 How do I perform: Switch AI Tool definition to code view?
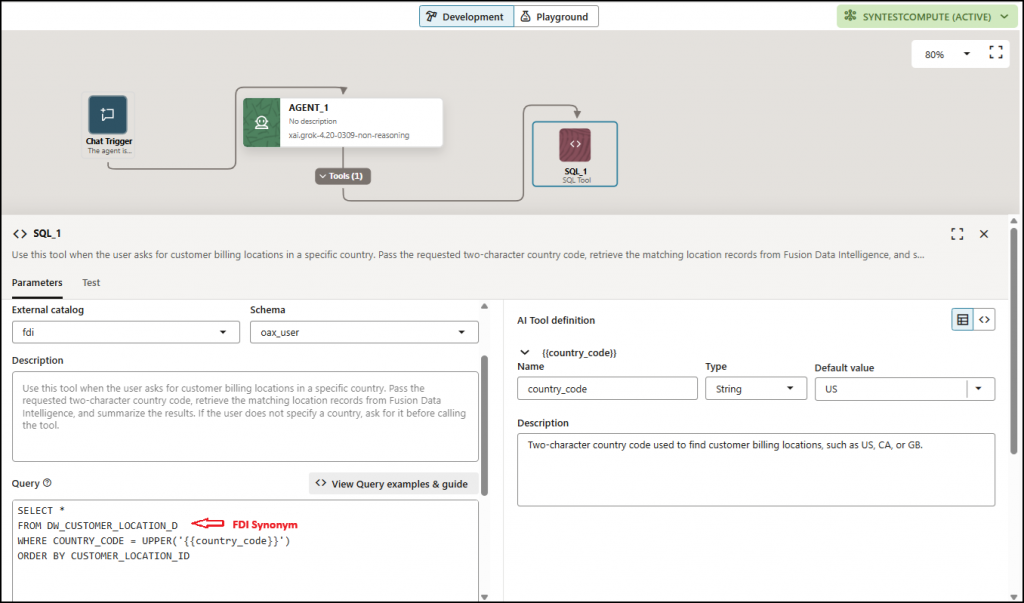point(984,319)
